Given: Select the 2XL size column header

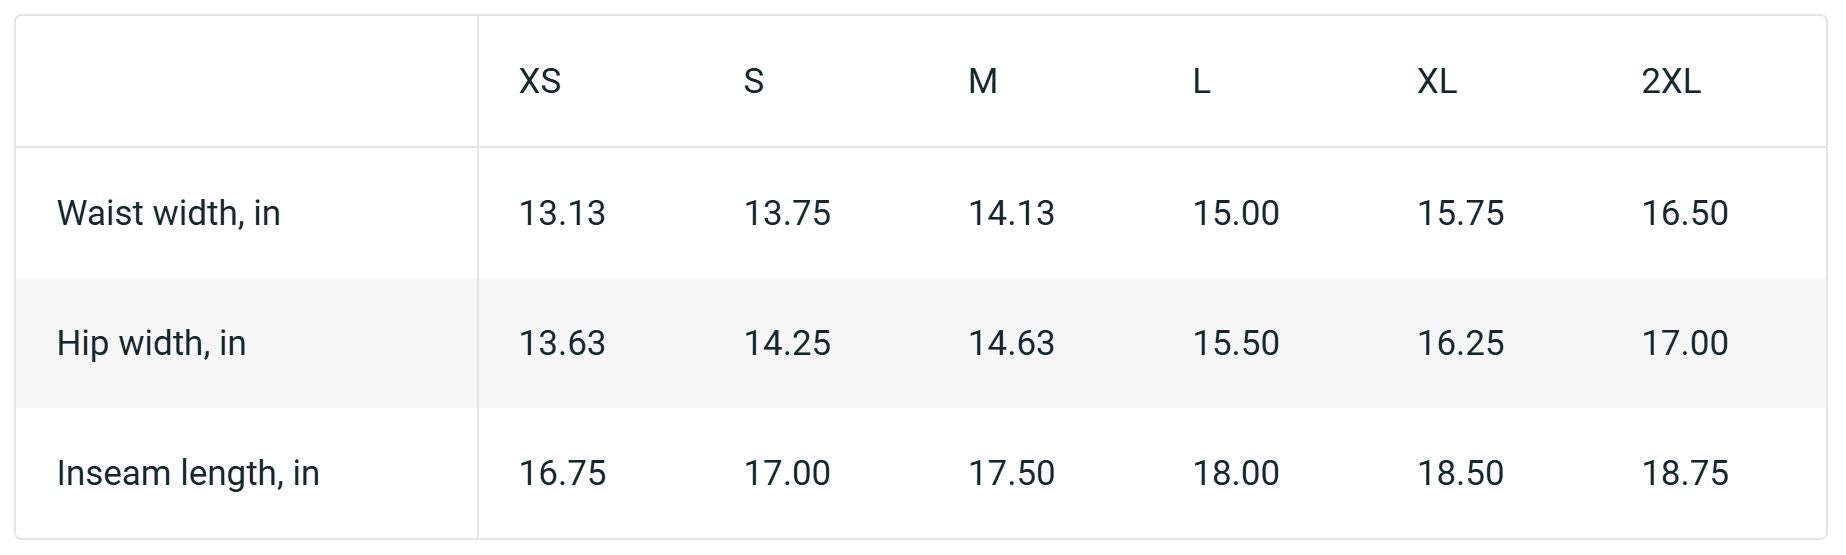Looking at the screenshot, I should [x=1671, y=81].
